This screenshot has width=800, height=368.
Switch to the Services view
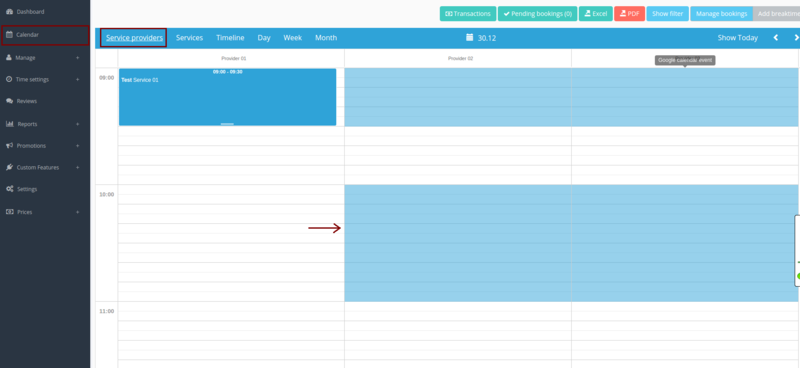(x=189, y=38)
